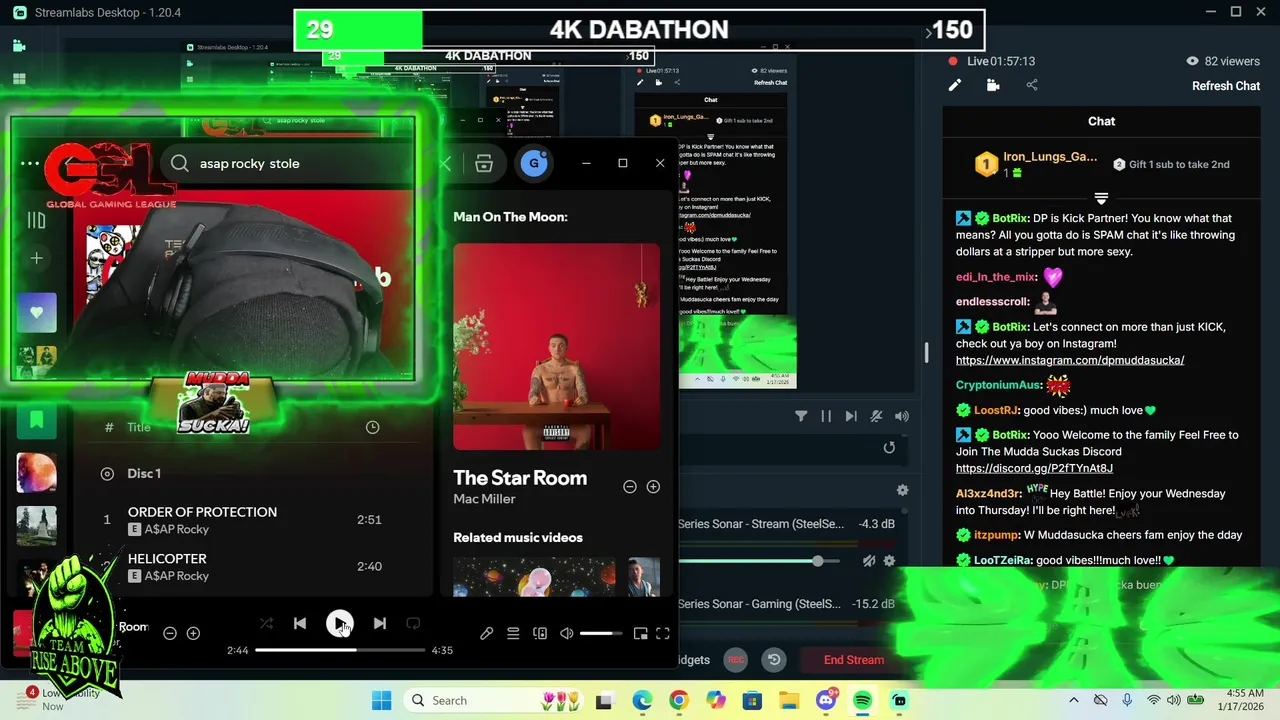Open Liked Songs heart tile in sidebar
Screen dimensions: 1280x720
pos(37,313)
